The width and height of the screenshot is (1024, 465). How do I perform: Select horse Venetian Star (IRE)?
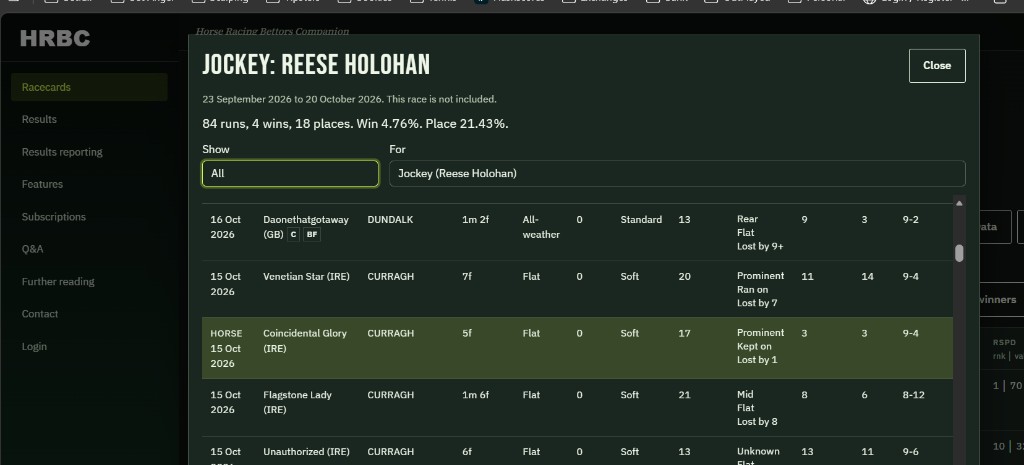(x=306, y=276)
